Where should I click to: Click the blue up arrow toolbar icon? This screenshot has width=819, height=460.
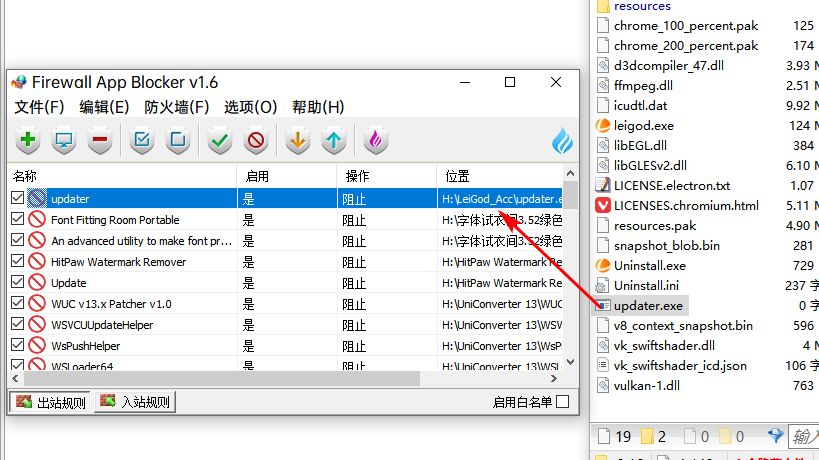tap(334, 140)
